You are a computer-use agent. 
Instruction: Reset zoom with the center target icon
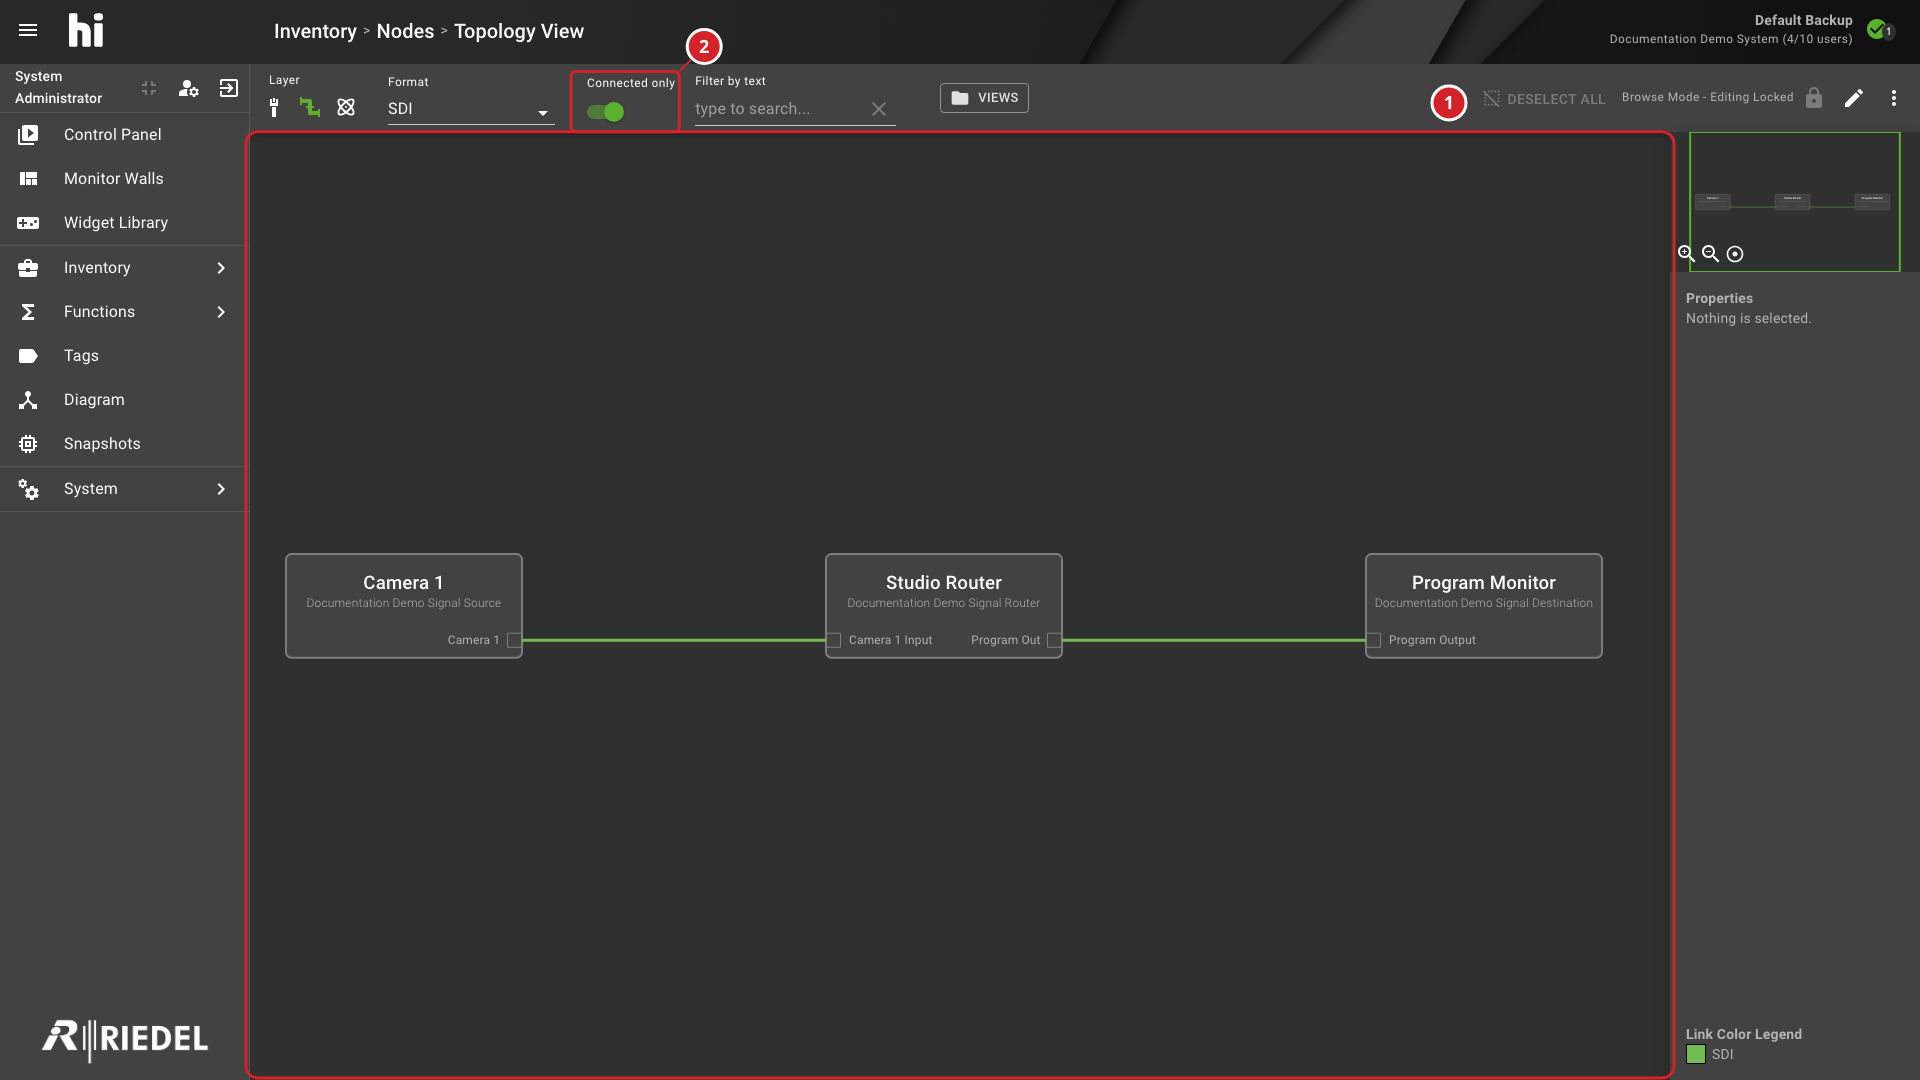tap(1735, 254)
